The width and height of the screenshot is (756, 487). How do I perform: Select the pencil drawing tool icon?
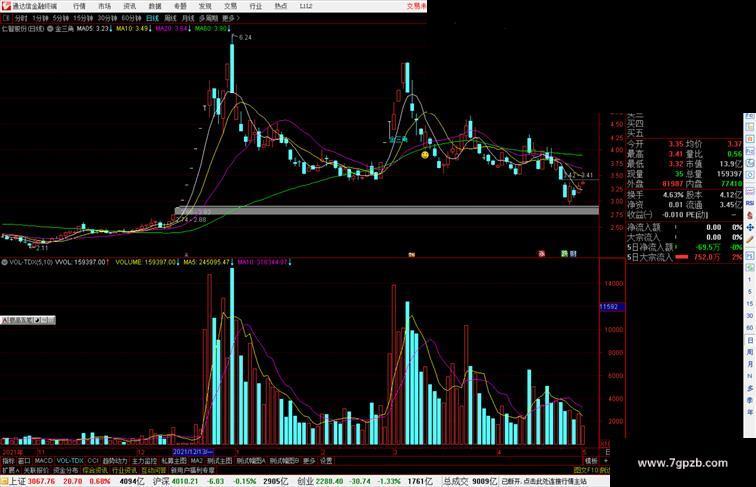(750, 240)
